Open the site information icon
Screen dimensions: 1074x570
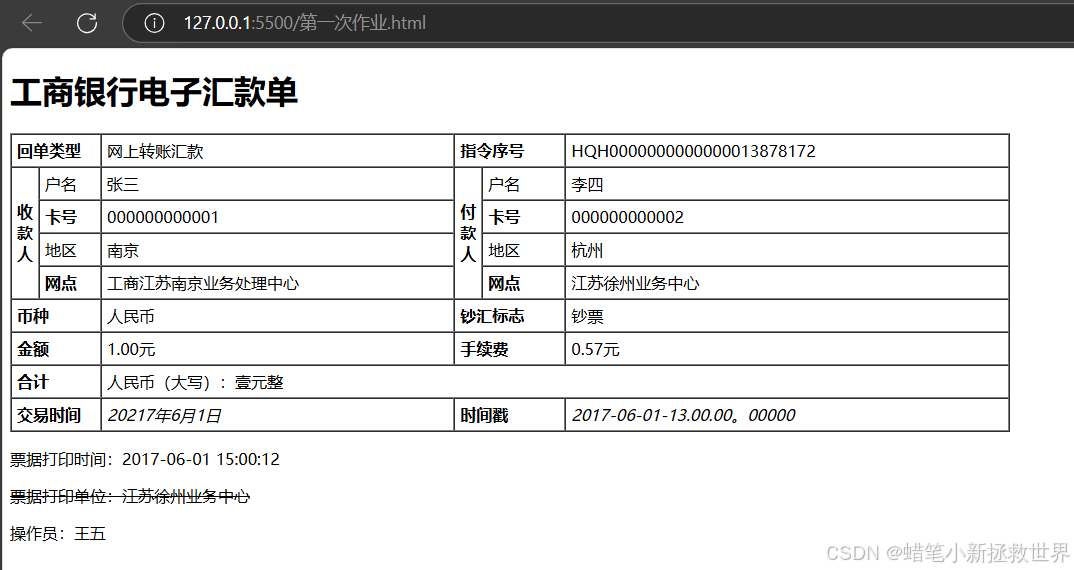coord(154,23)
